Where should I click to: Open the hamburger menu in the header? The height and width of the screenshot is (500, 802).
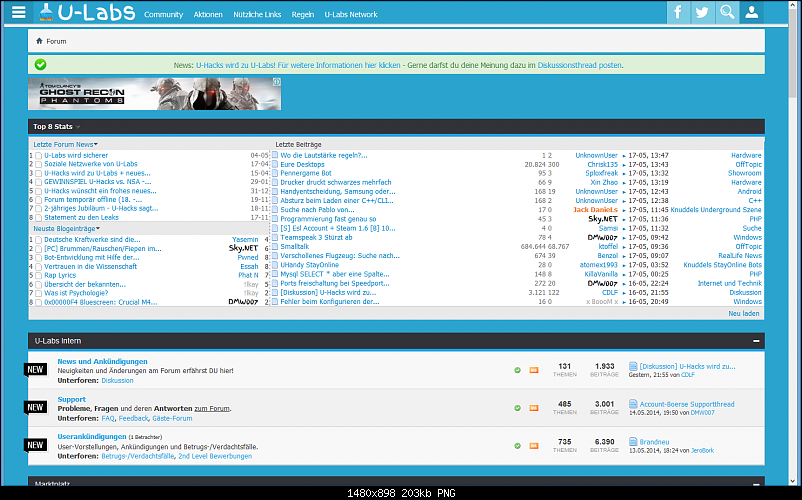19,13
